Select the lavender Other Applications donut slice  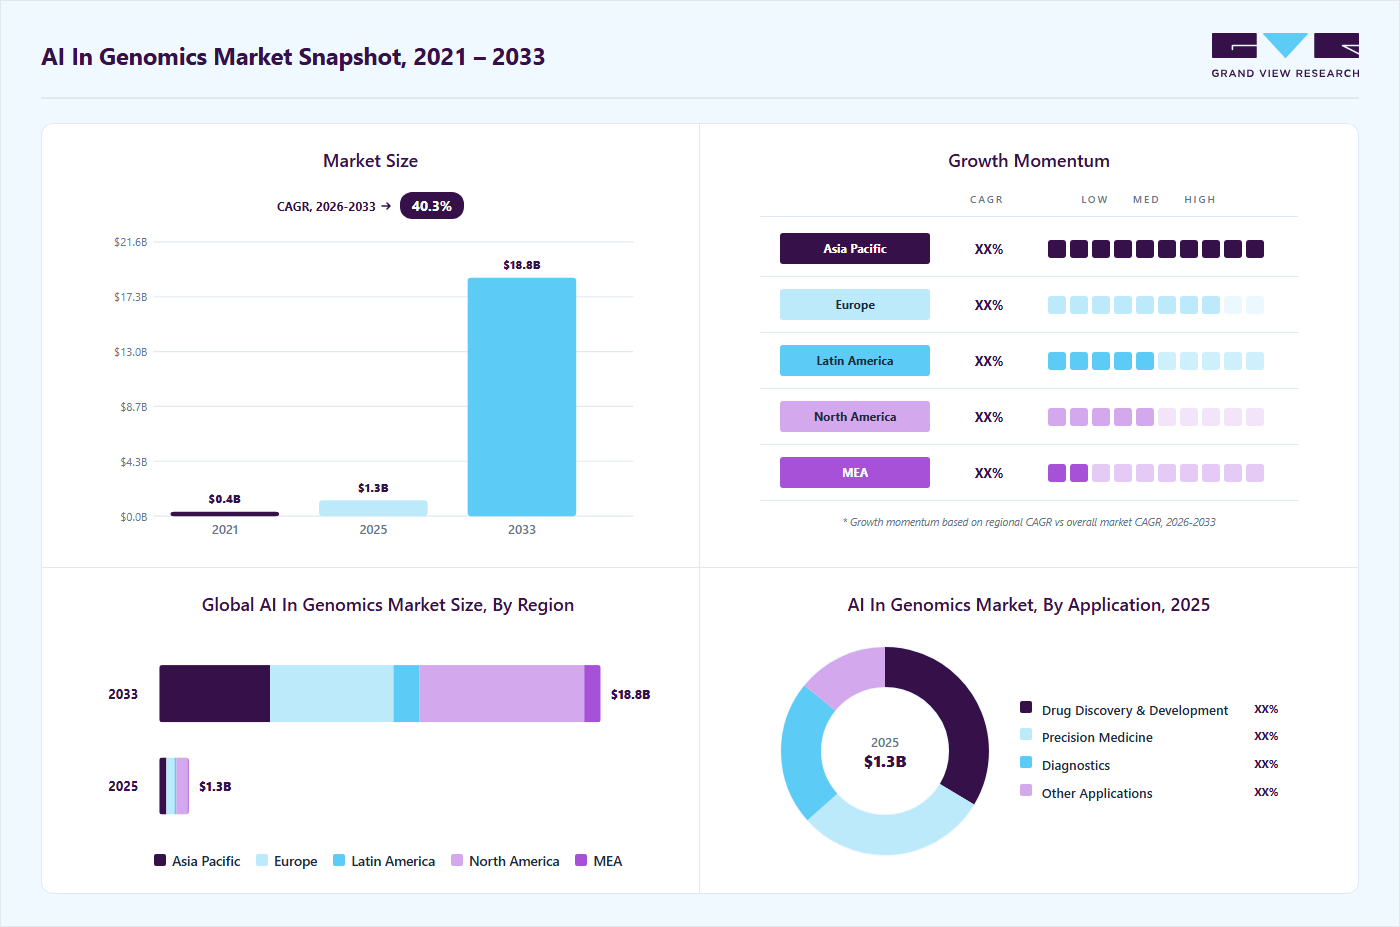[850, 674]
